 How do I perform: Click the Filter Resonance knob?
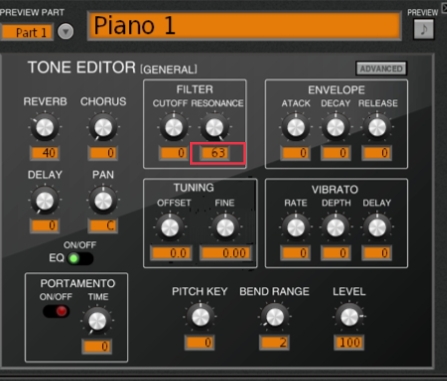[x=214, y=127]
